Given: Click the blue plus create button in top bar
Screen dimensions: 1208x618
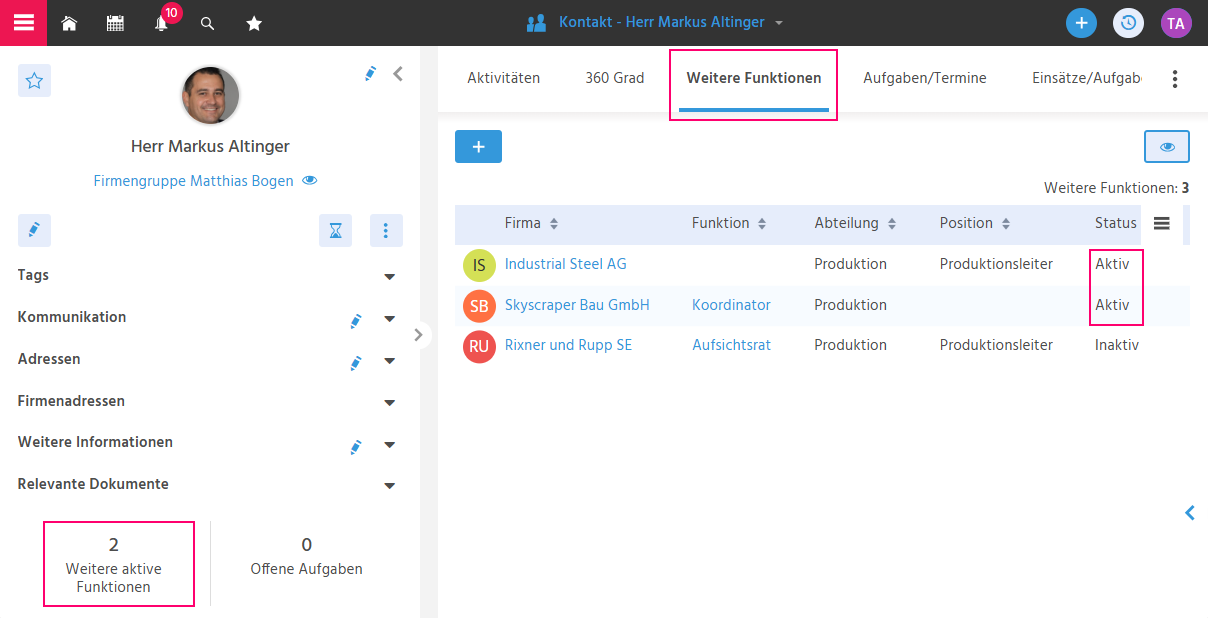Looking at the screenshot, I should [1081, 23].
